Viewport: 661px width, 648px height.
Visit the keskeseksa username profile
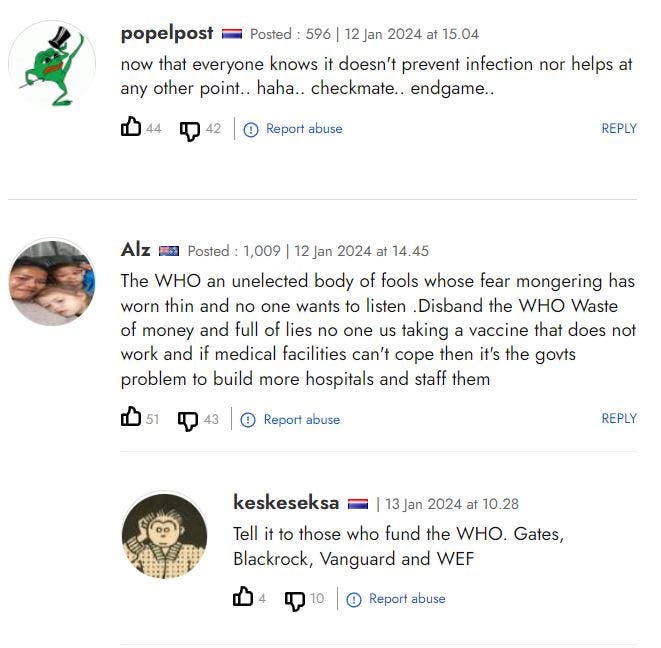(286, 503)
